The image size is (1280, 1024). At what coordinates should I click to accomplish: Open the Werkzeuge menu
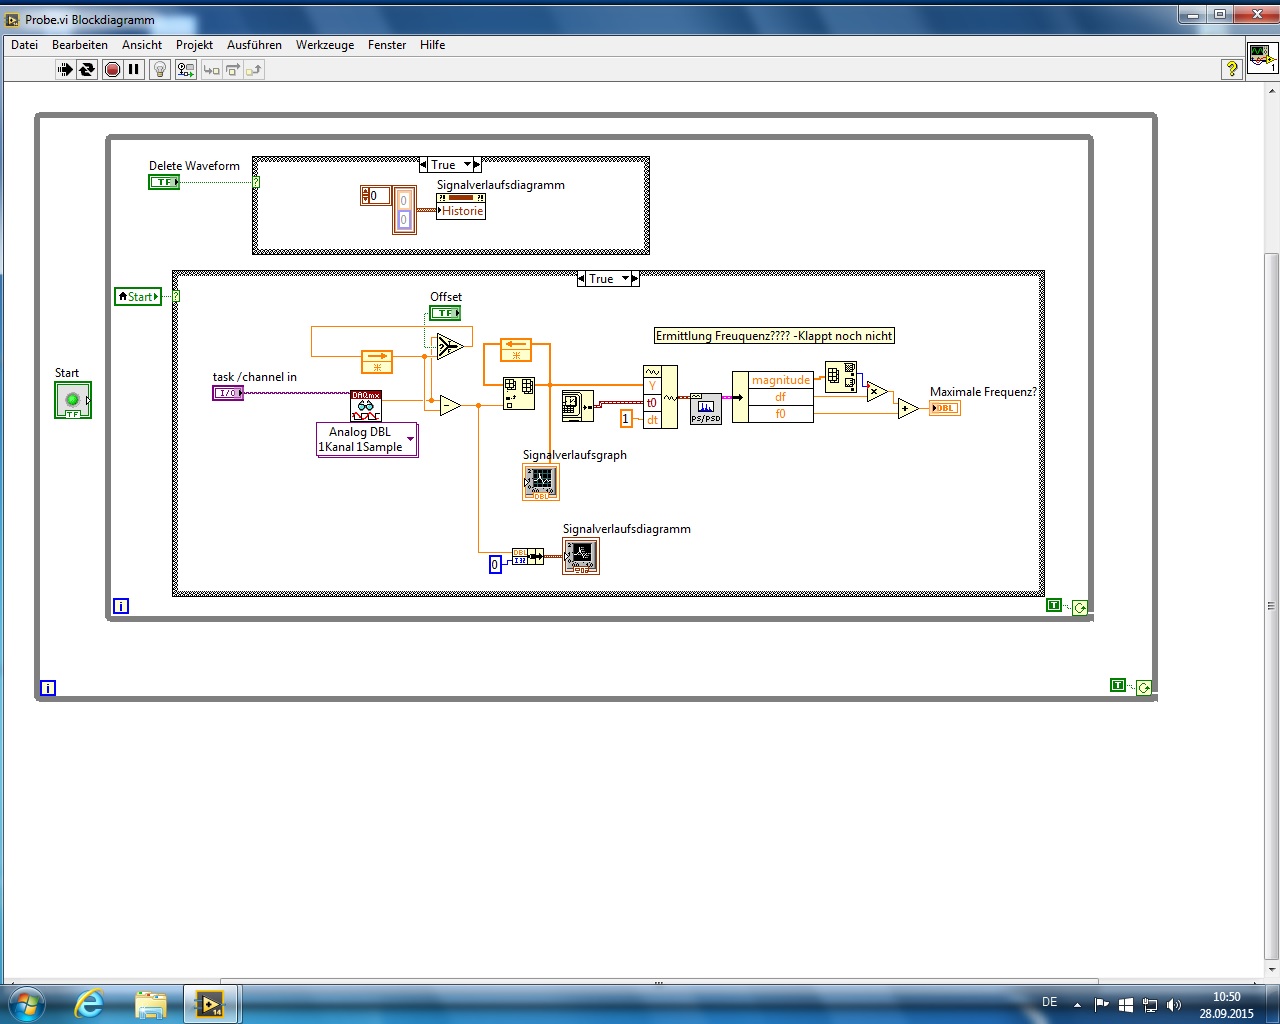tap(325, 45)
